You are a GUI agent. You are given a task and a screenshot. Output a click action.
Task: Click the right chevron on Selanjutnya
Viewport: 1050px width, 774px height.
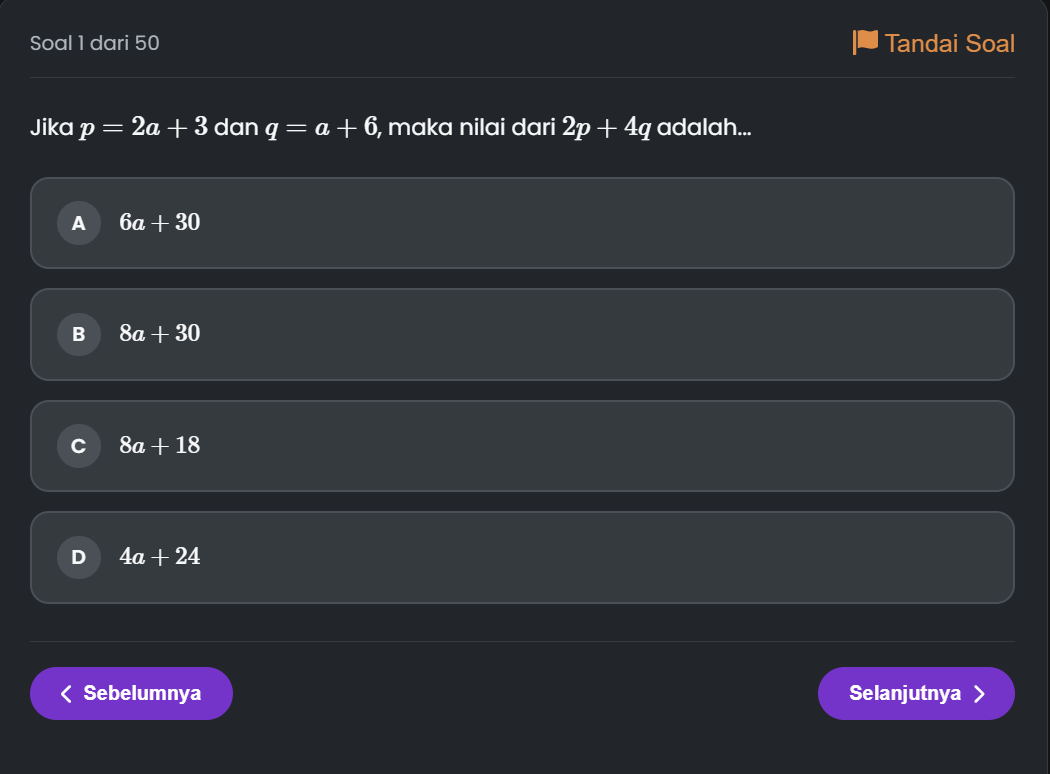980,694
